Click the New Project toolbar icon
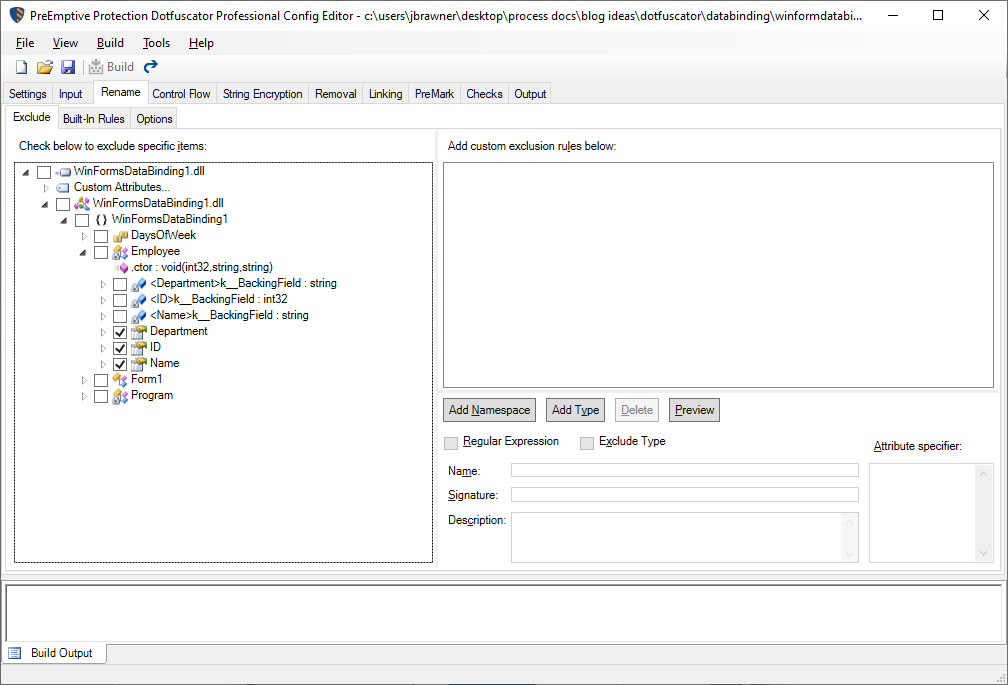Screen dimensions: 1008x685 click(x=21, y=67)
